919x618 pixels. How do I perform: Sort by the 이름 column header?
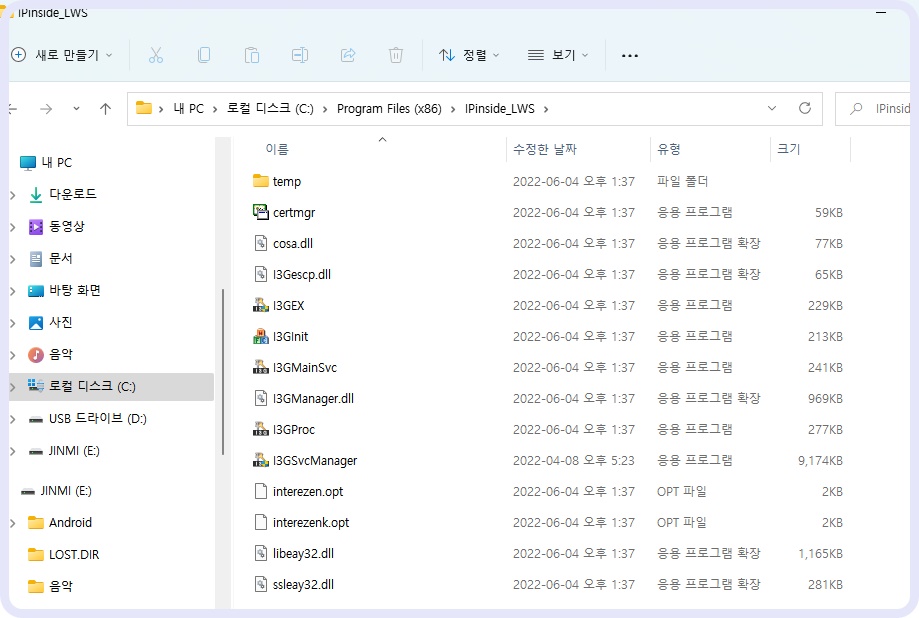pyautogui.click(x=277, y=150)
